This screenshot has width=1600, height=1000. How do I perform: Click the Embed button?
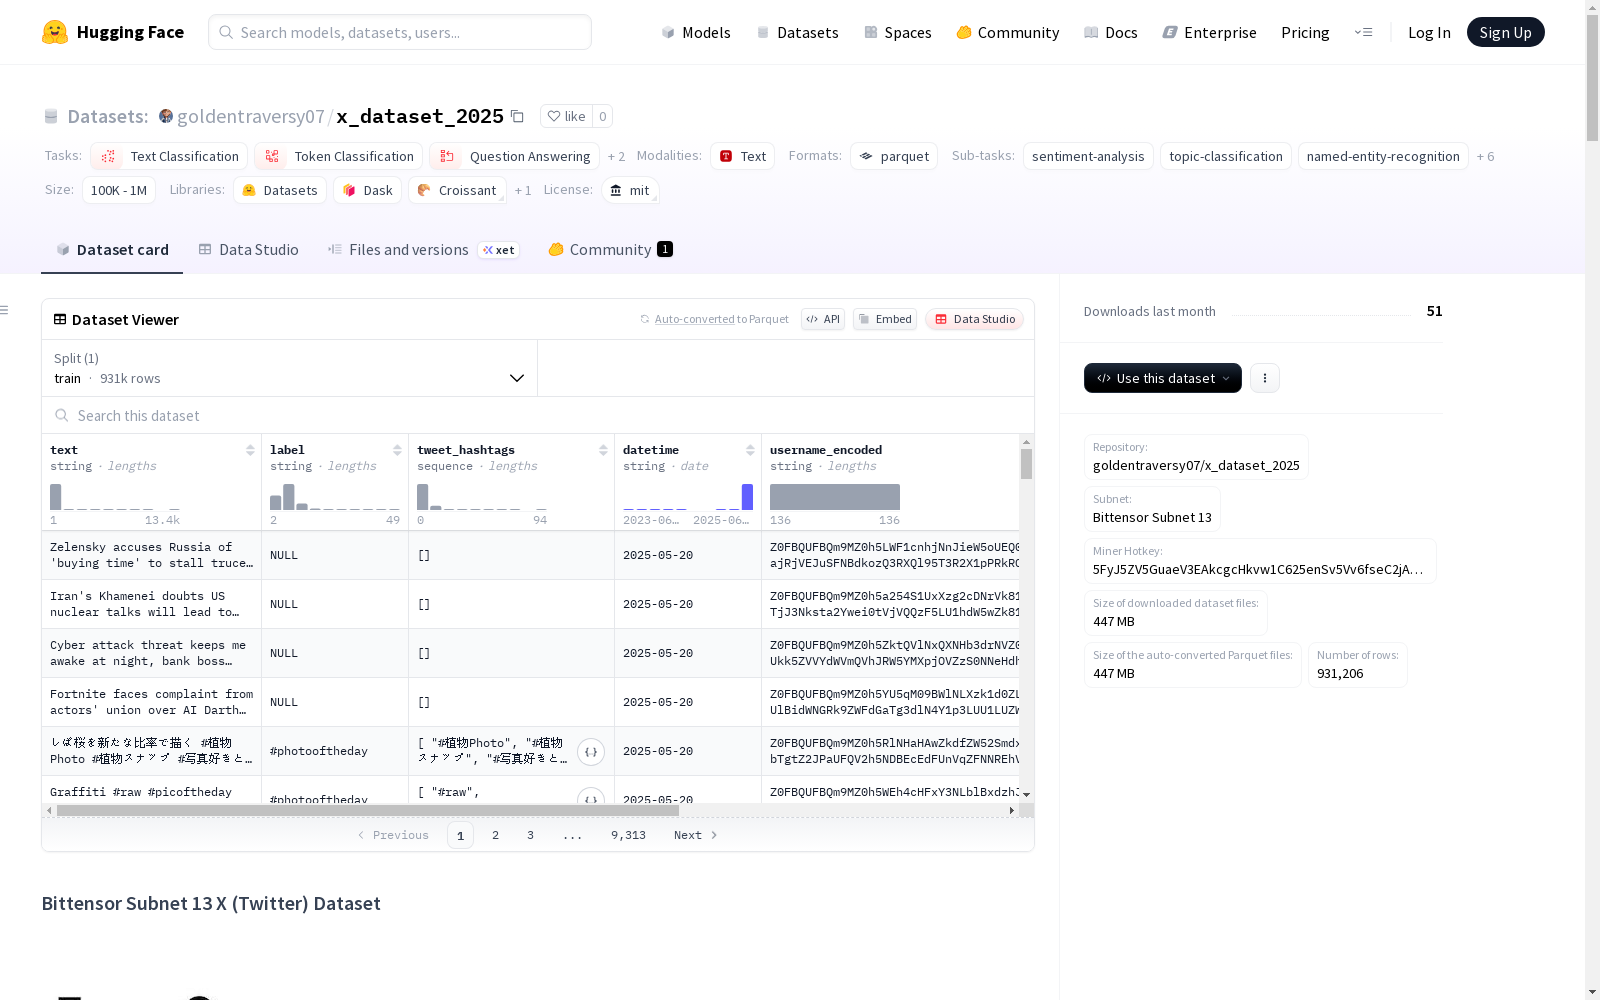pos(885,319)
